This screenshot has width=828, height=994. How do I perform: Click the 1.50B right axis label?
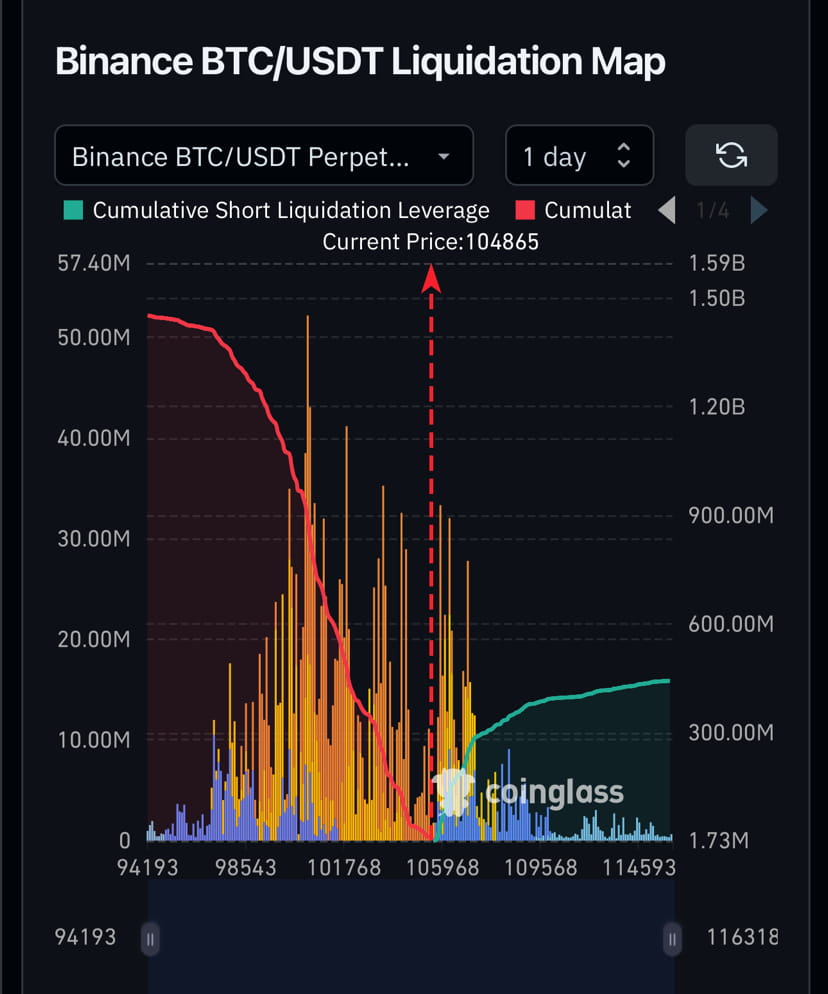[x=717, y=298]
